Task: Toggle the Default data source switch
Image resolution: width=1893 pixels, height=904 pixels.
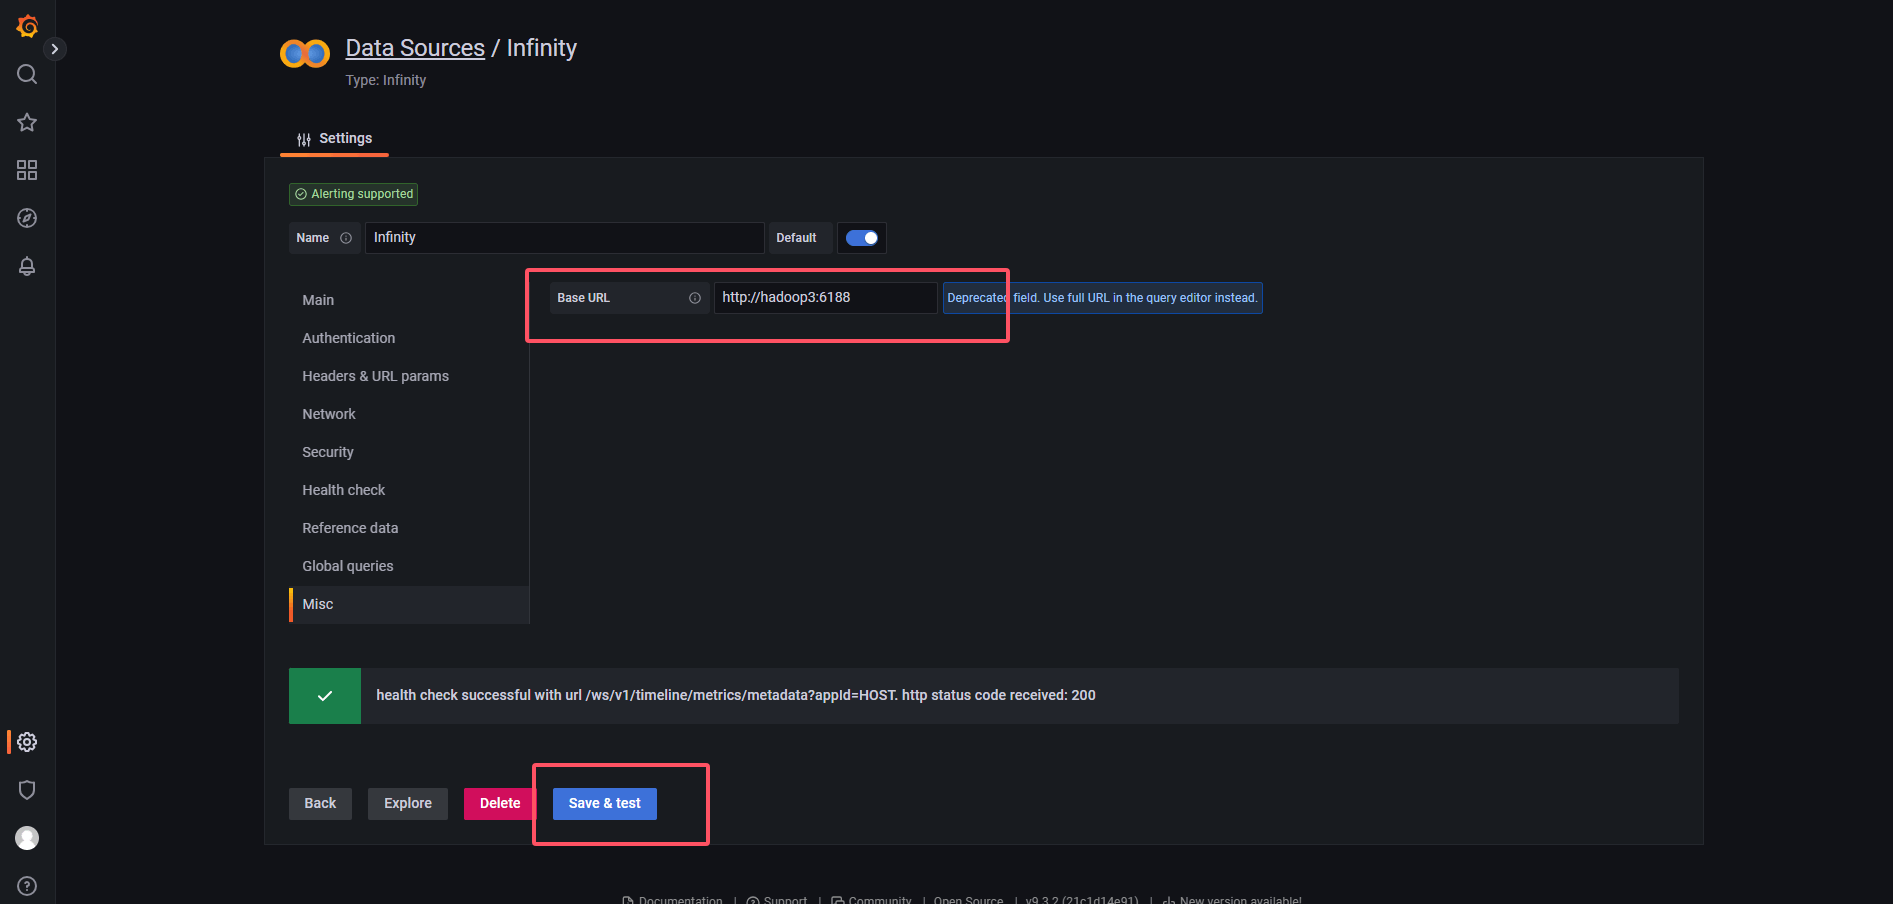Action: point(862,238)
